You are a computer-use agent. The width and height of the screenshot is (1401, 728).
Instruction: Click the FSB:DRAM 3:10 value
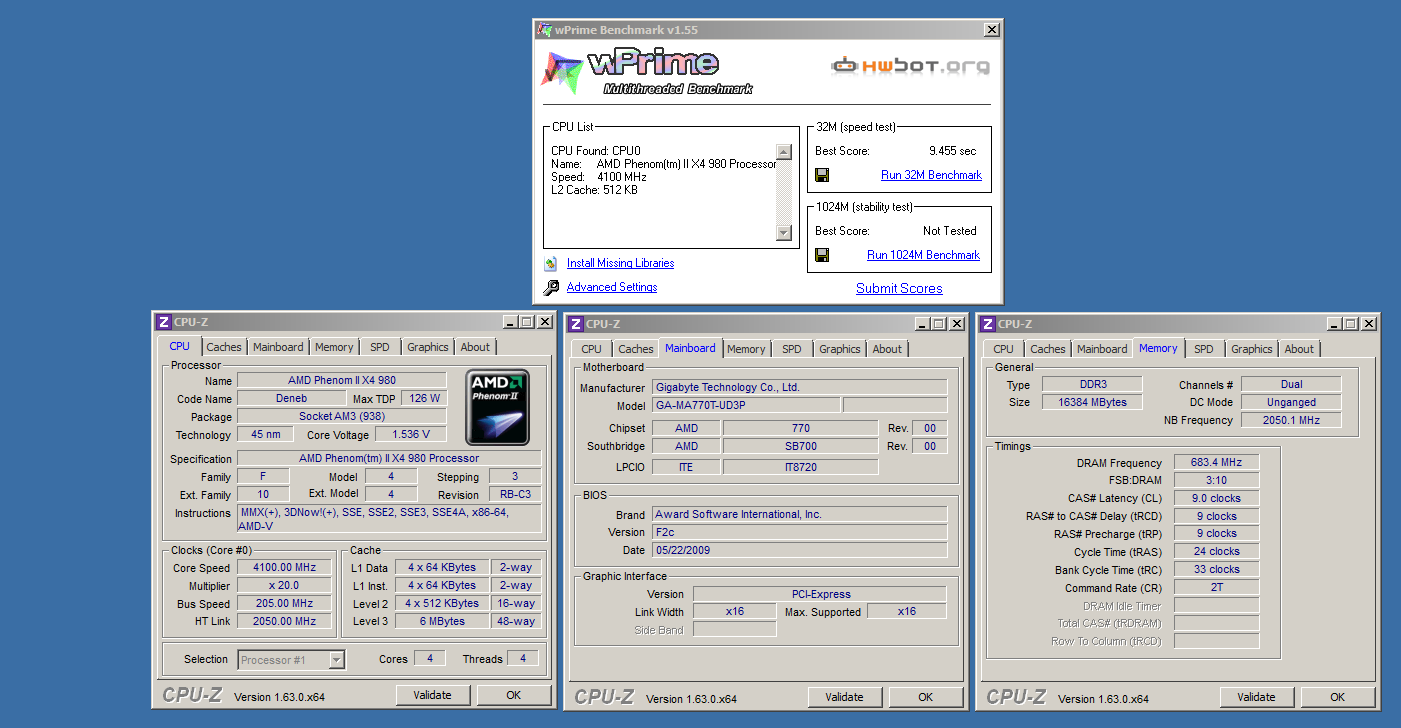point(1217,480)
